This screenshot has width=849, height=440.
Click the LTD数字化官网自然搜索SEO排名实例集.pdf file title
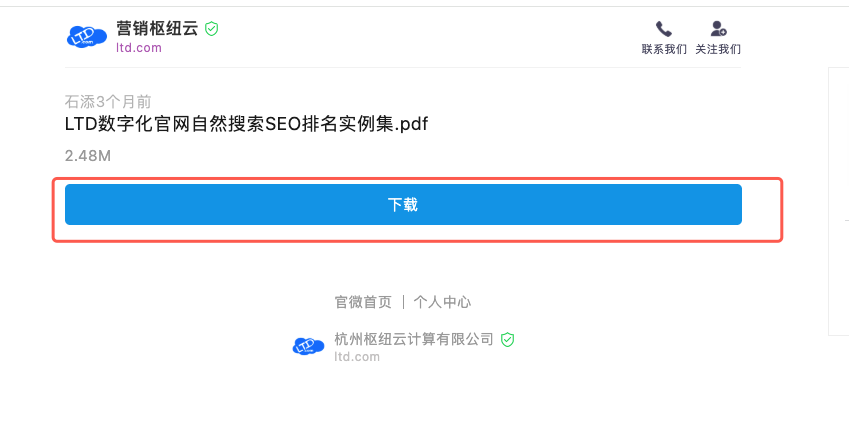246,124
